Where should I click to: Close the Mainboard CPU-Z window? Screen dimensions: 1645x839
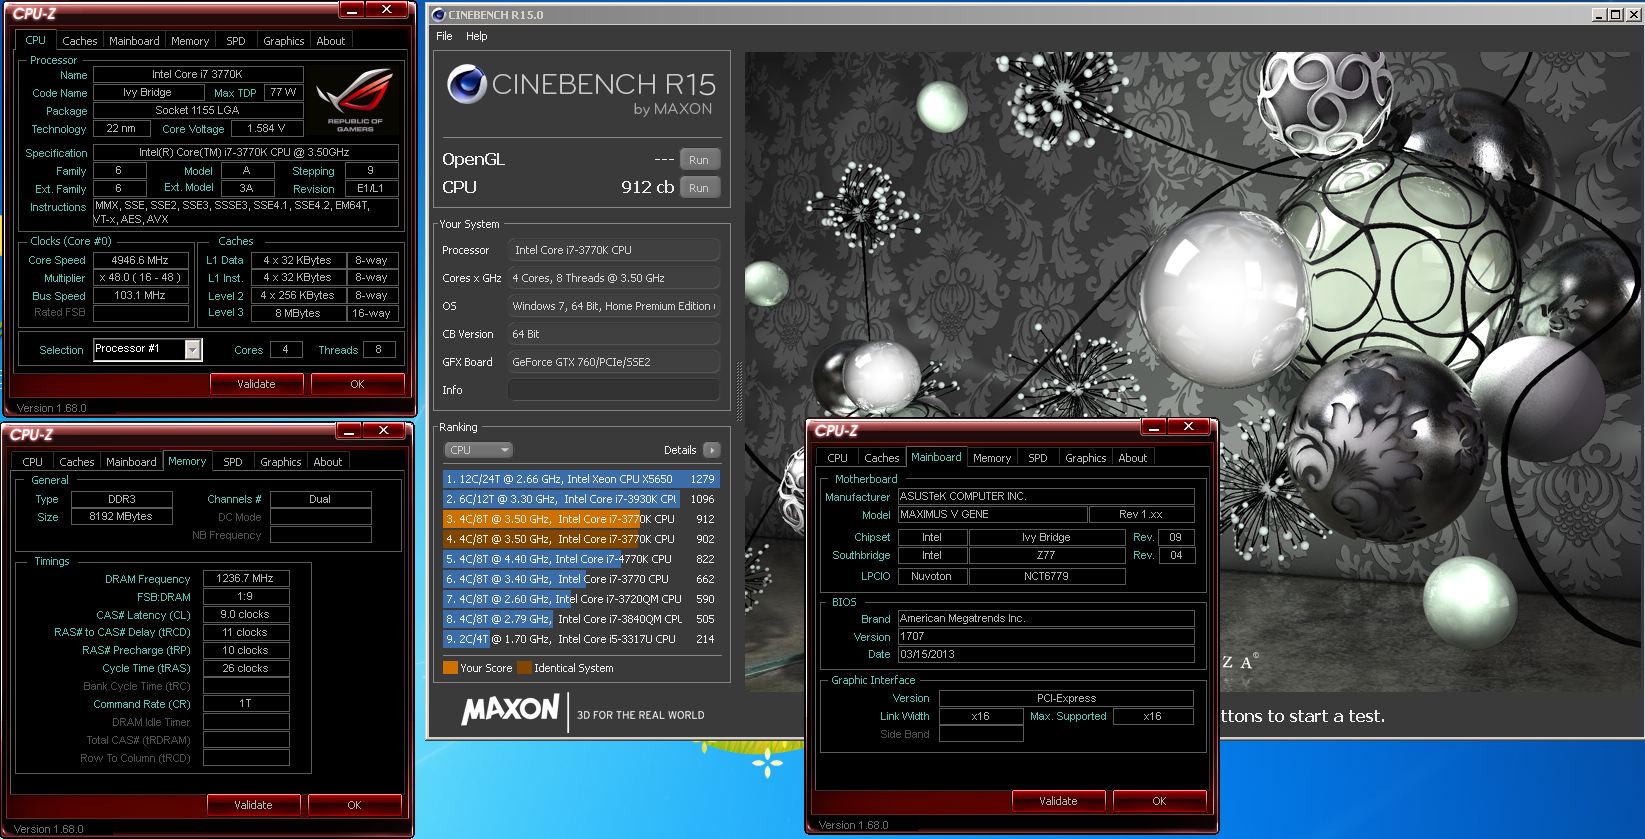coord(1189,427)
